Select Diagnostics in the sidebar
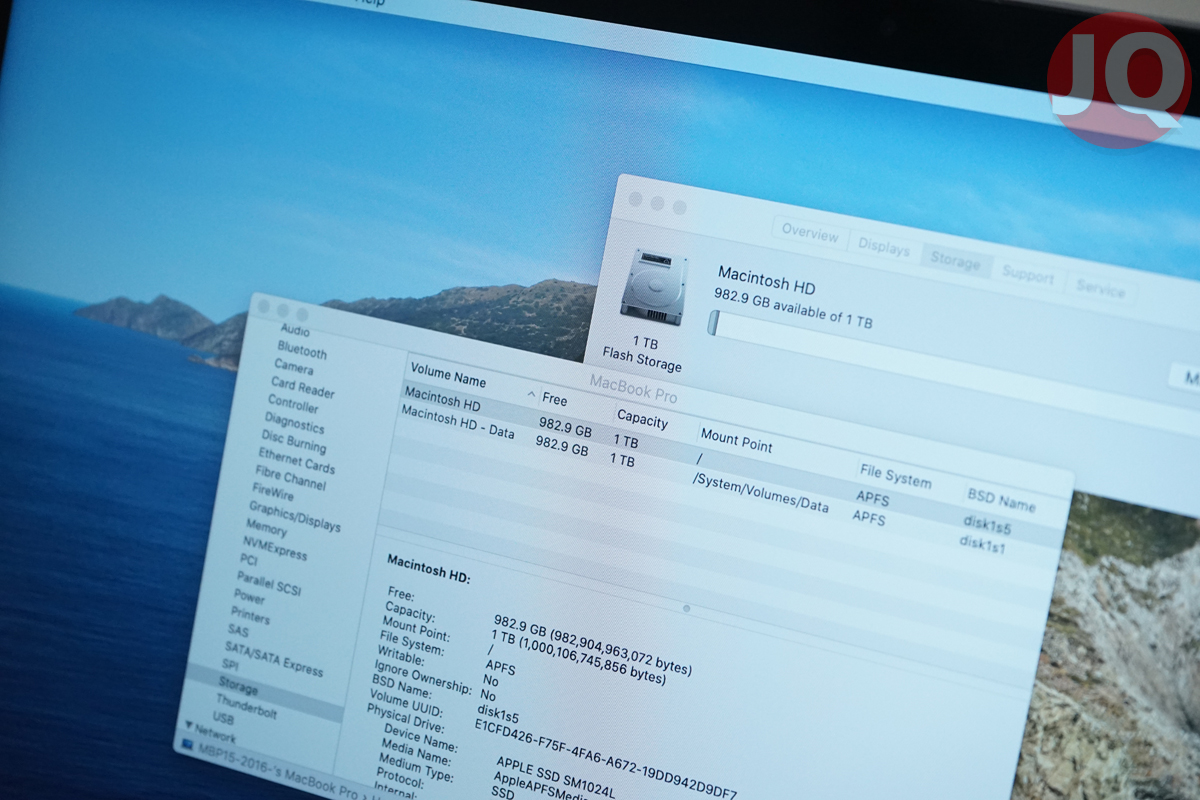The width and height of the screenshot is (1200, 800). click(x=295, y=424)
